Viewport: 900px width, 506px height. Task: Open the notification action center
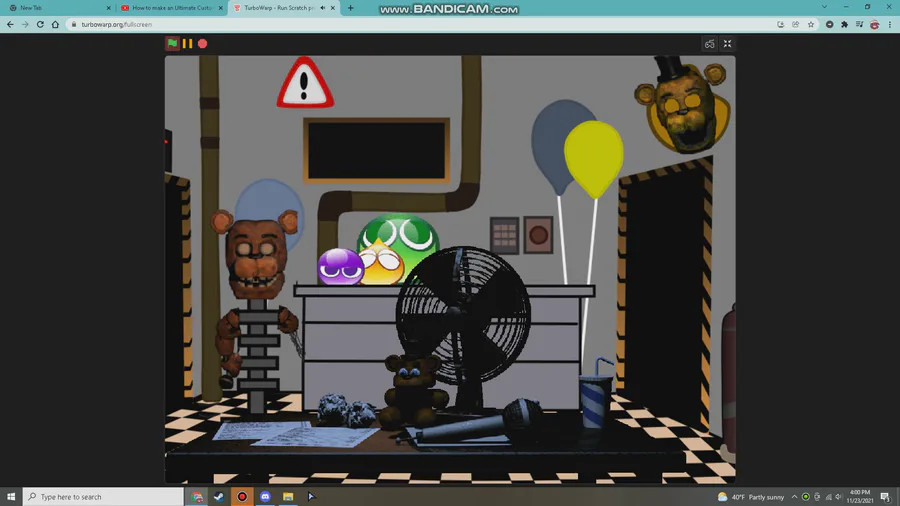(886, 497)
